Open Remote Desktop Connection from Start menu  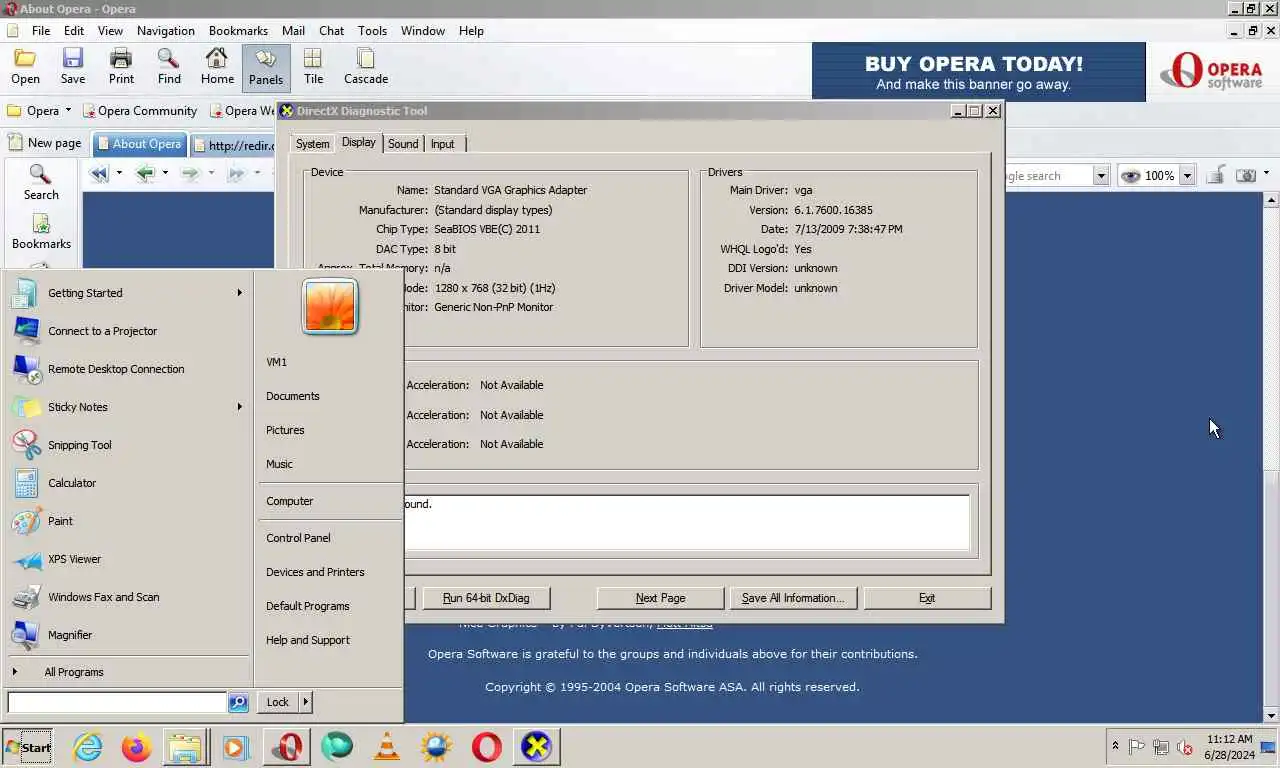point(128,369)
